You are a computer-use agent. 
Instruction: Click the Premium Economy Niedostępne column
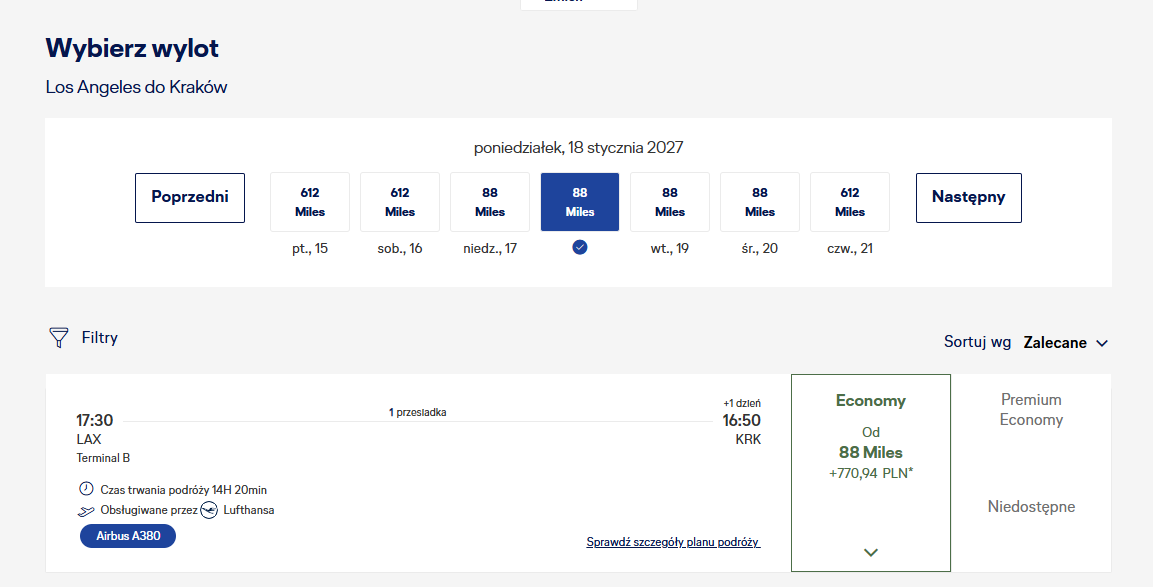tap(1031, 472)
